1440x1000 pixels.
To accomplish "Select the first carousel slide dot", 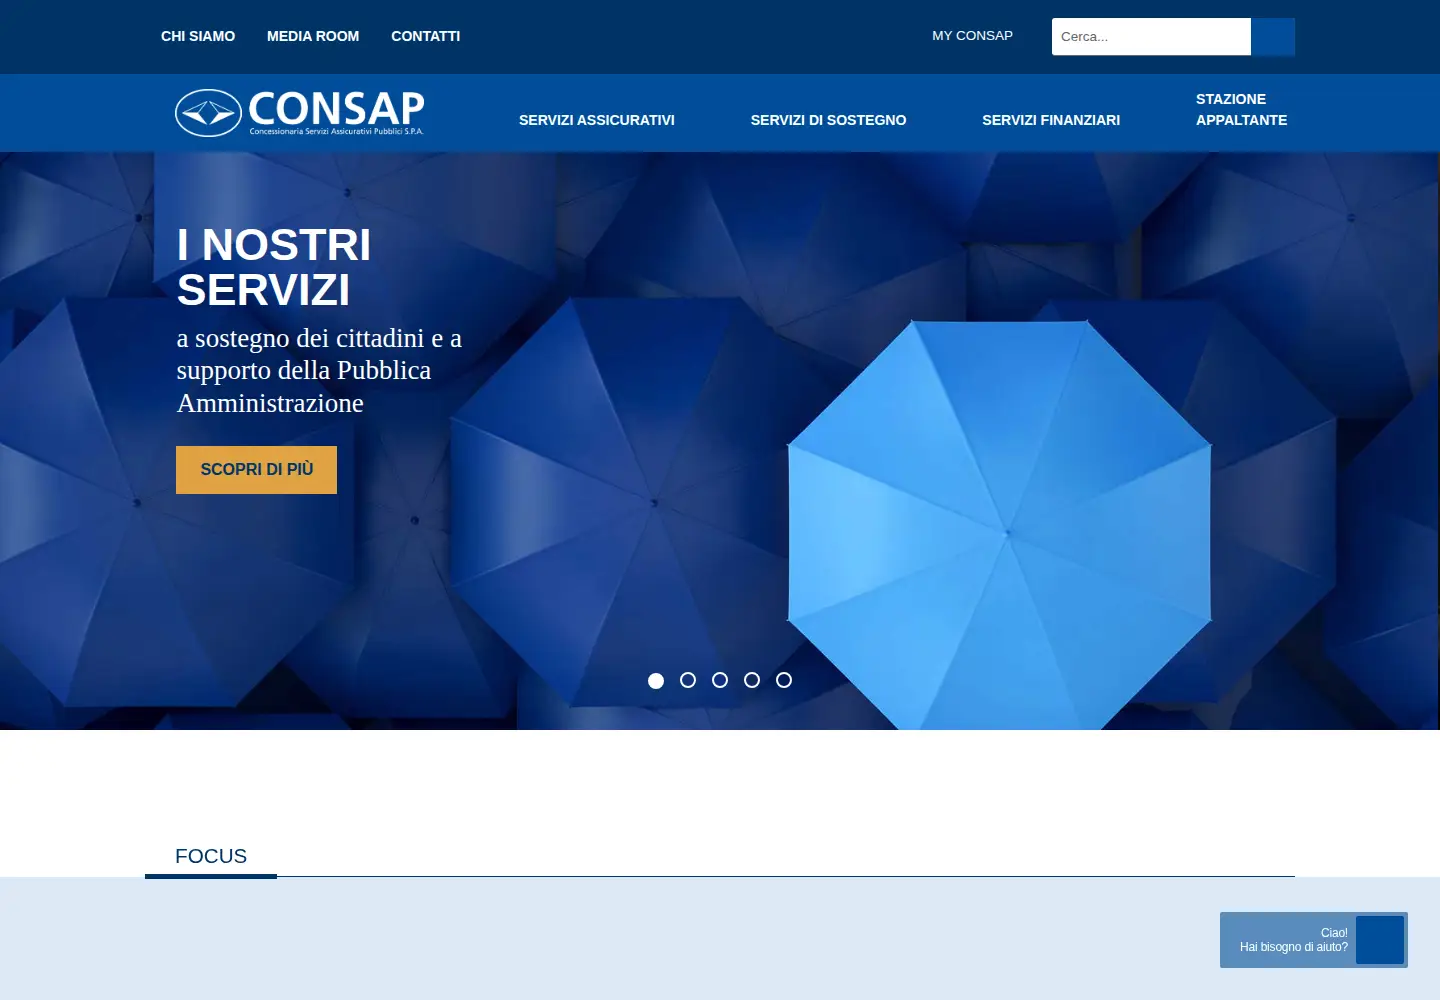I will pos(656,680).
